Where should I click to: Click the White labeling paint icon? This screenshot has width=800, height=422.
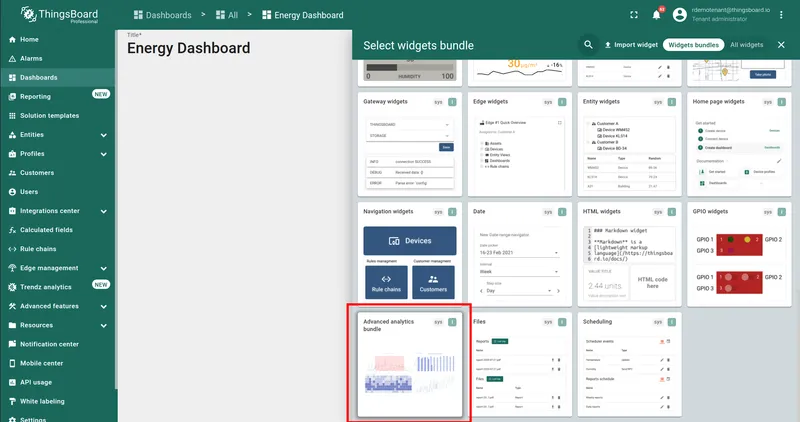tap(12, 402)
